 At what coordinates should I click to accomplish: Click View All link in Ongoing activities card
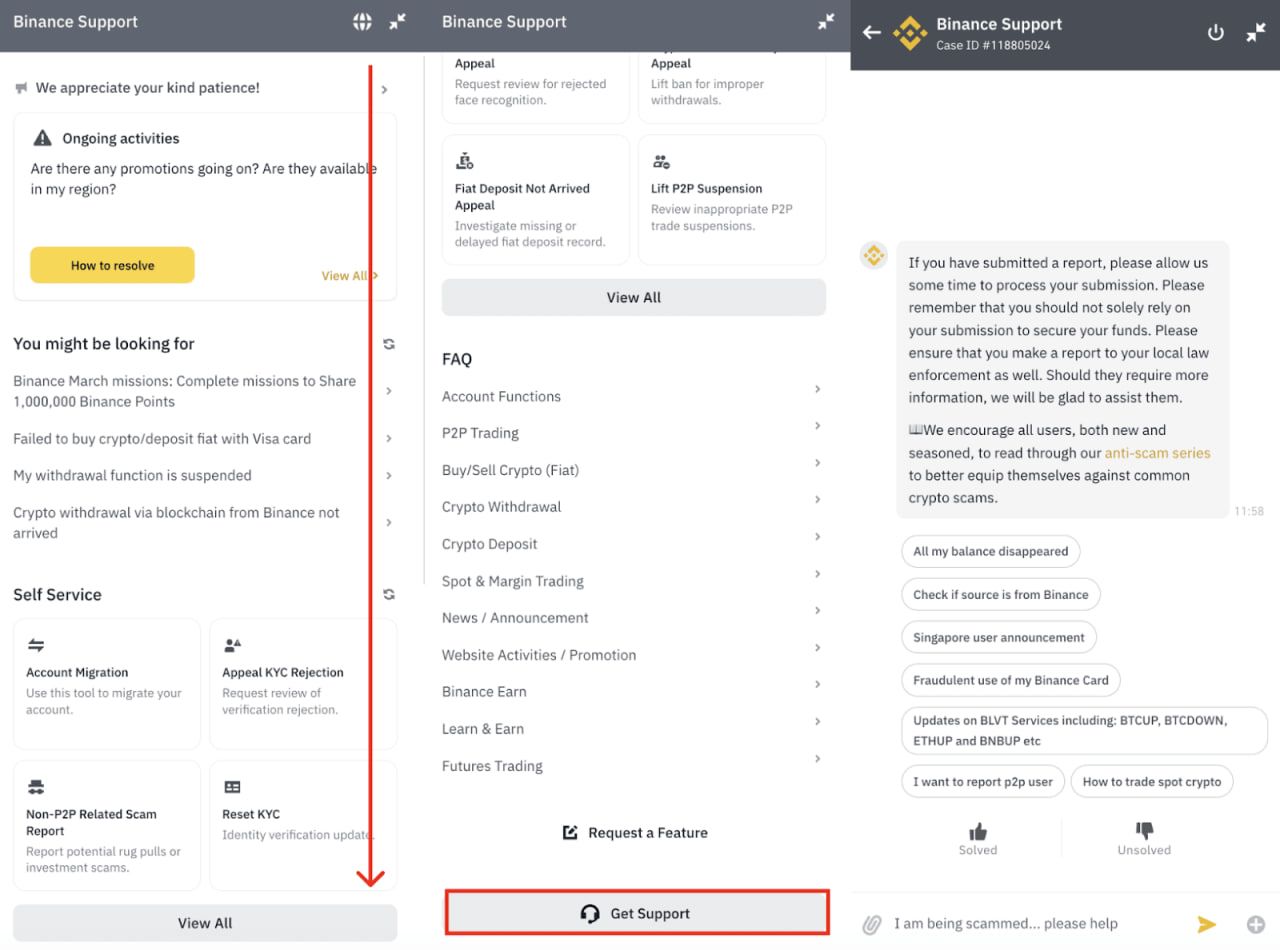[349, 276]
